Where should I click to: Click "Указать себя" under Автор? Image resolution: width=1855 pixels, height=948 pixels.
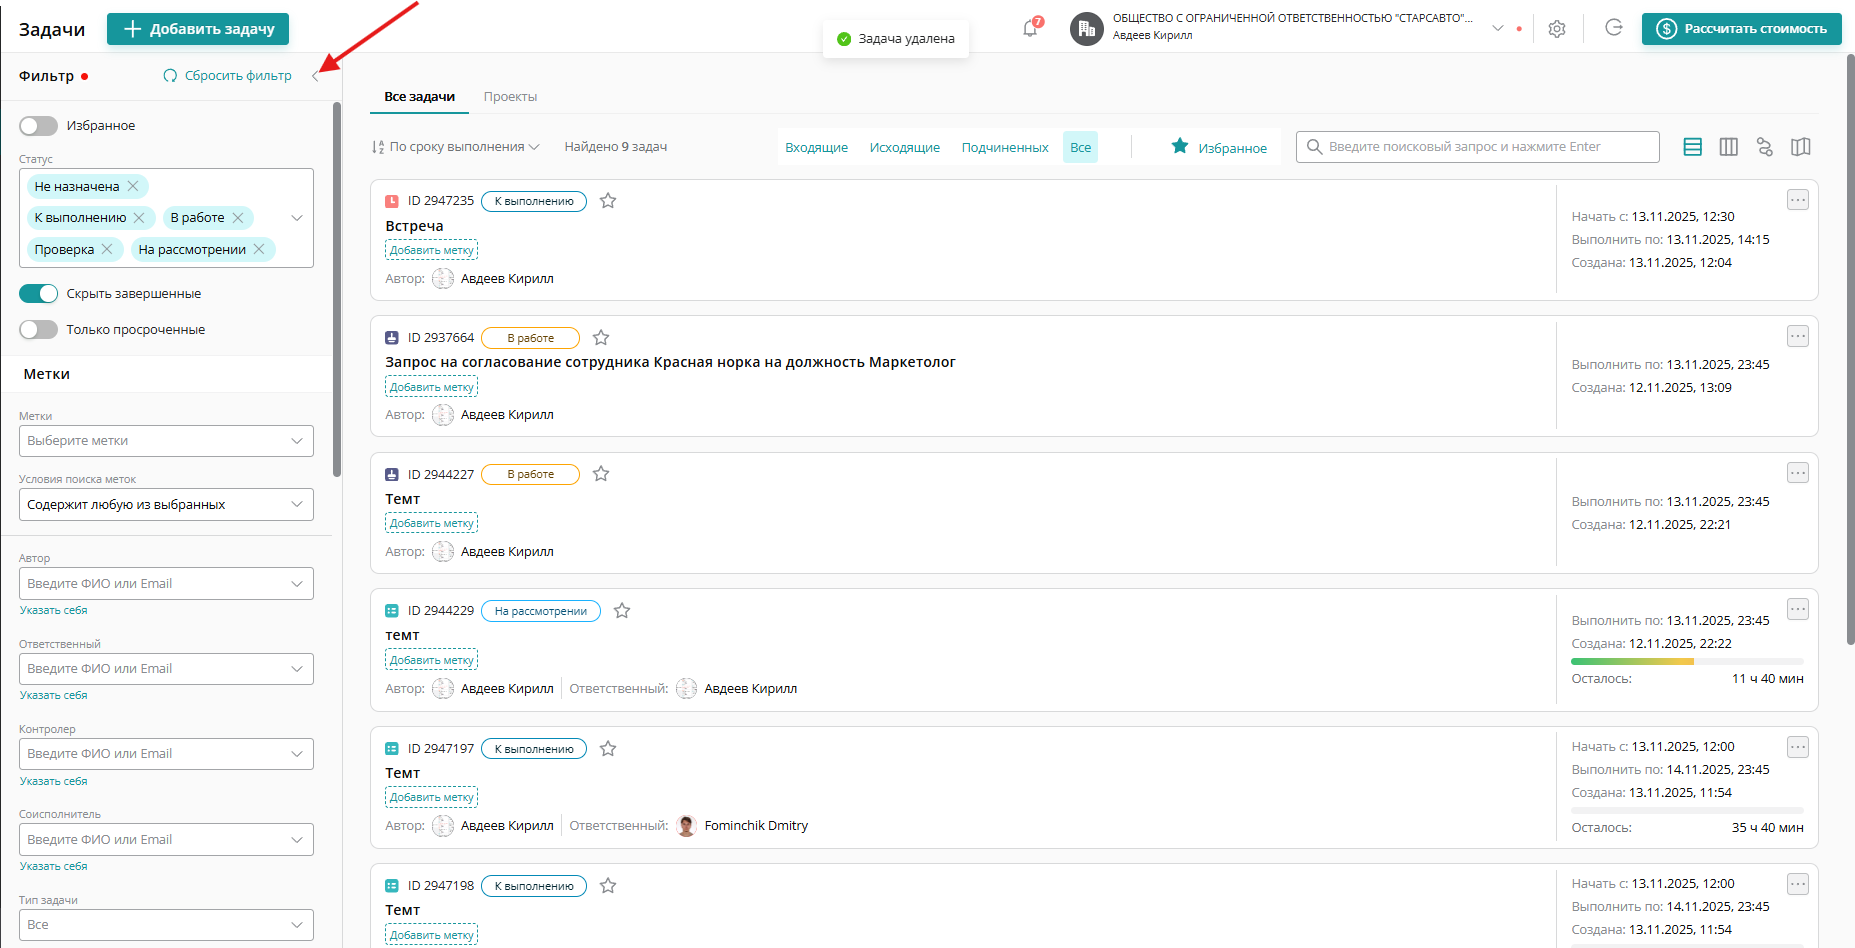[x=54, y=610]
